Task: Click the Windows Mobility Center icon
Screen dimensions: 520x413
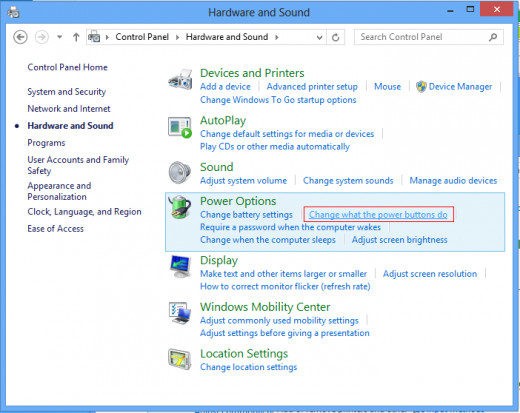Action: pyautogui.click(x=180, y=313)
